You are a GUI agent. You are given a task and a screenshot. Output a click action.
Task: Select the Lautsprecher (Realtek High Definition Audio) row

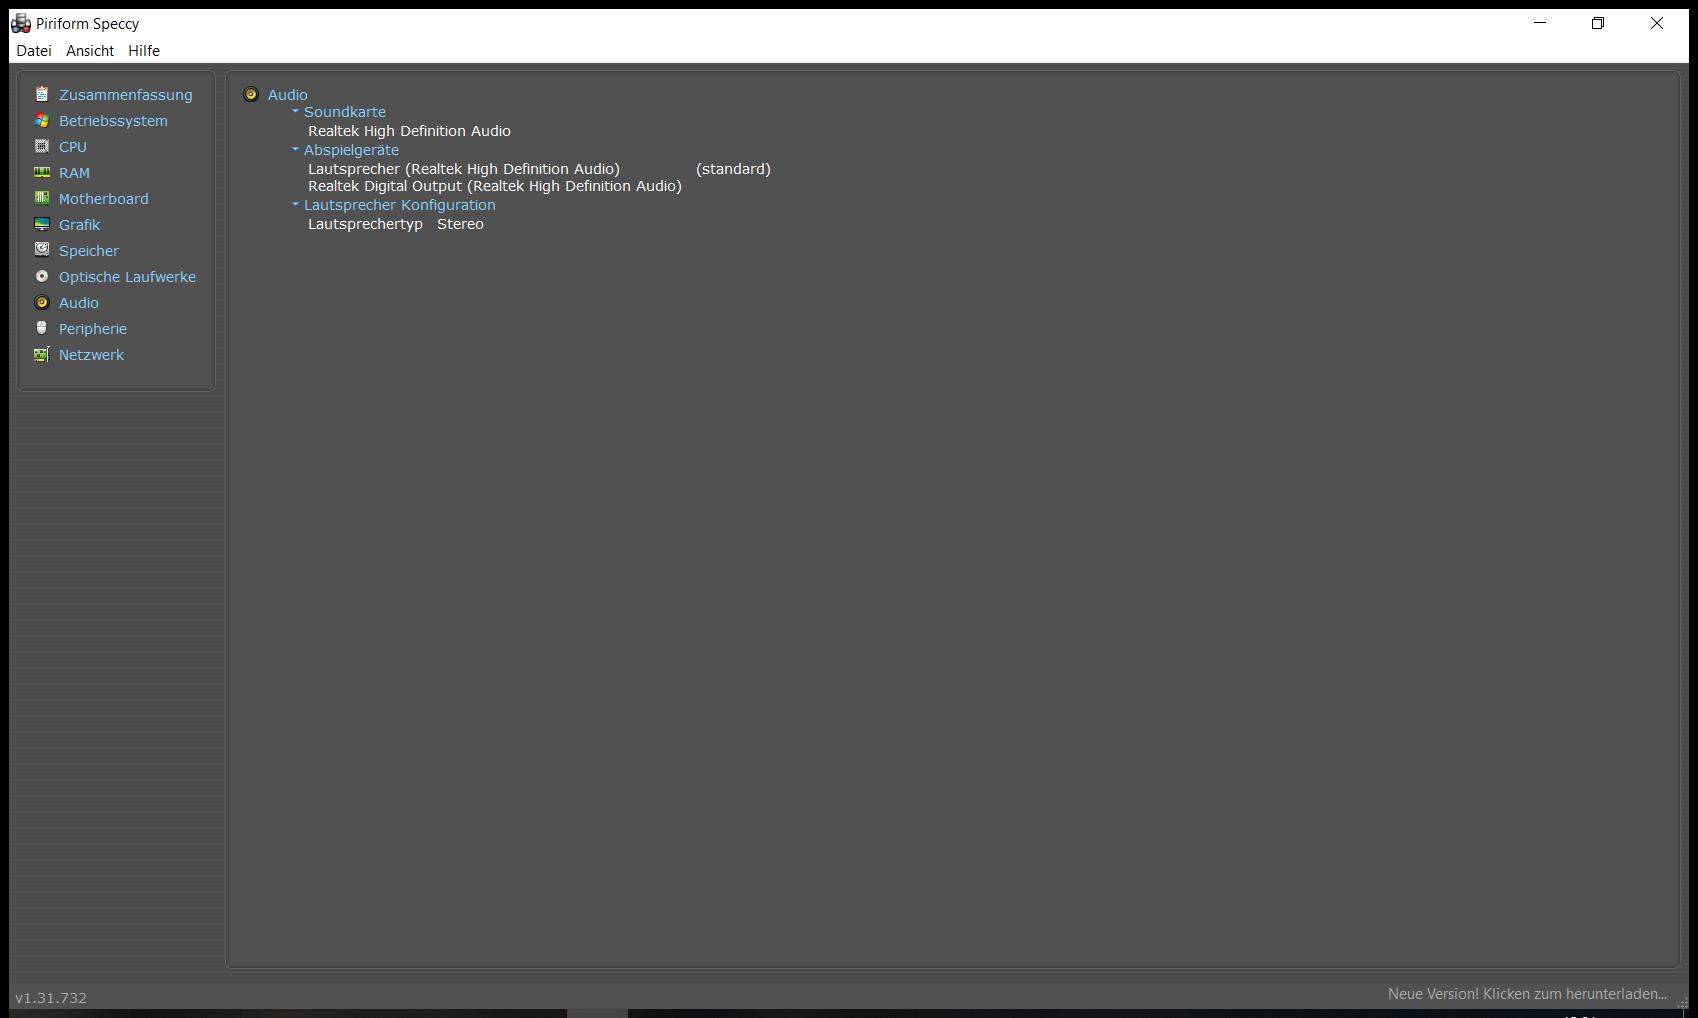click(x=464, y=169)
